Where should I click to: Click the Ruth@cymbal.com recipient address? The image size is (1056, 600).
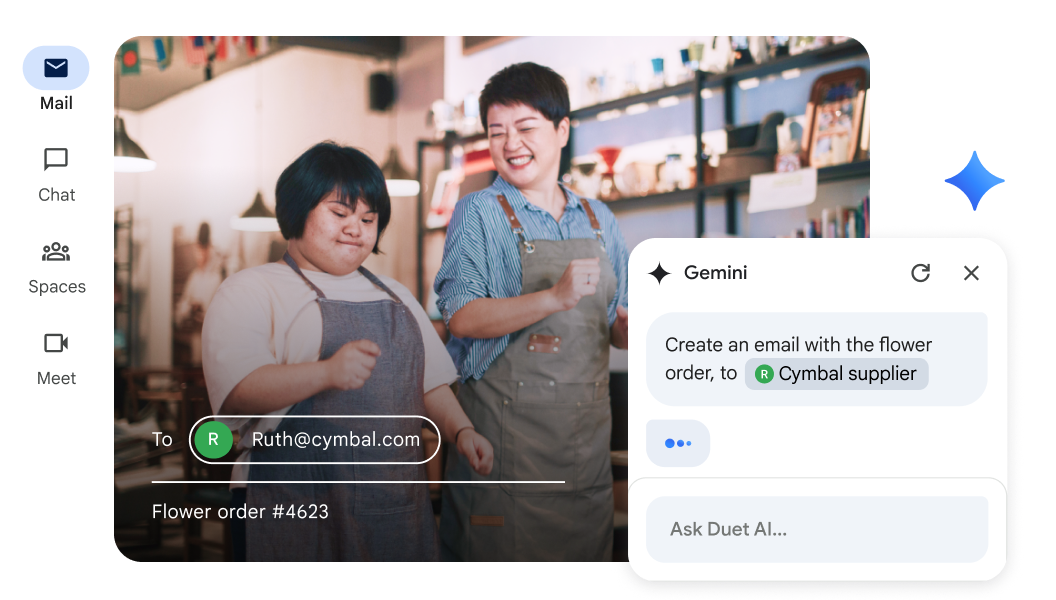coord(336,440)
